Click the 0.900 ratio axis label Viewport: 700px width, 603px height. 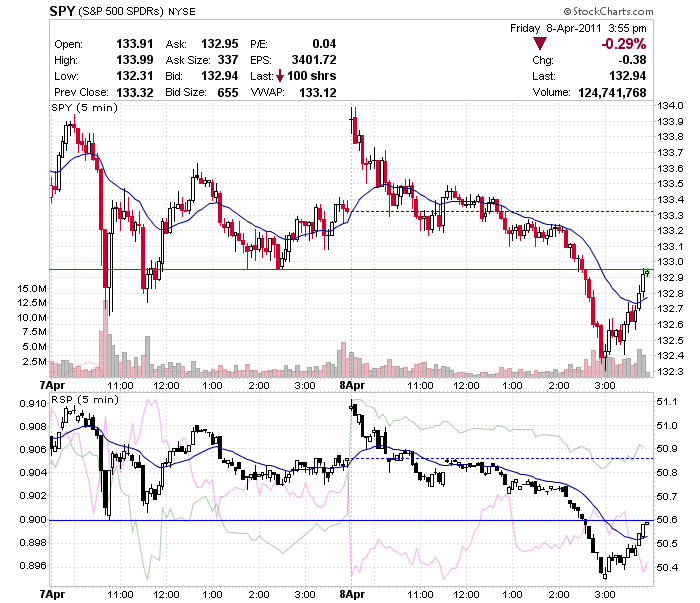33,520
